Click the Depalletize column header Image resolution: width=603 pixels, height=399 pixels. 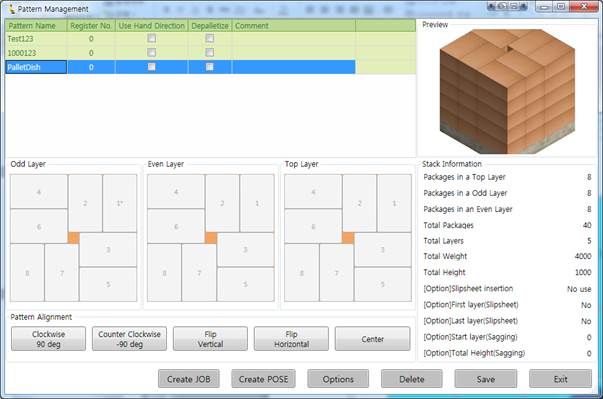[x=210, y=26]
